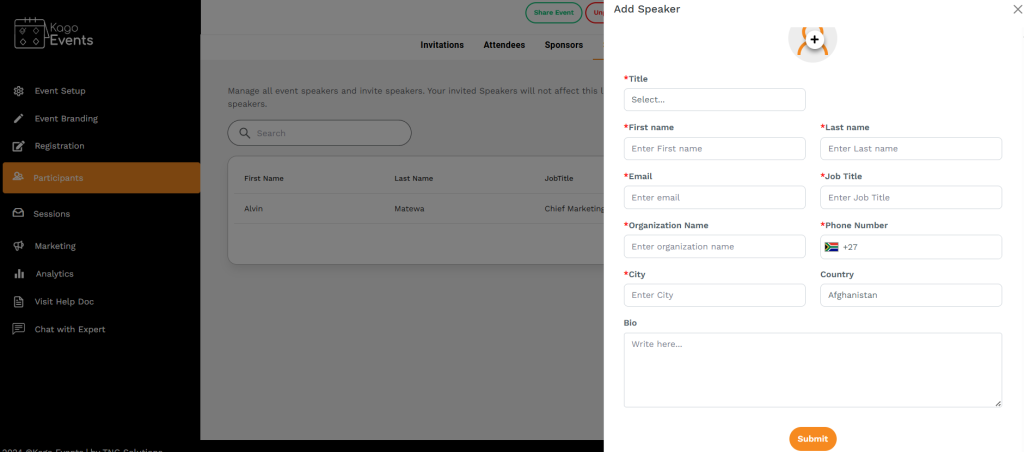This screenshot has width=1024, height=452.
Task: Click the Share Event button
Action: [x=553, y=13]
